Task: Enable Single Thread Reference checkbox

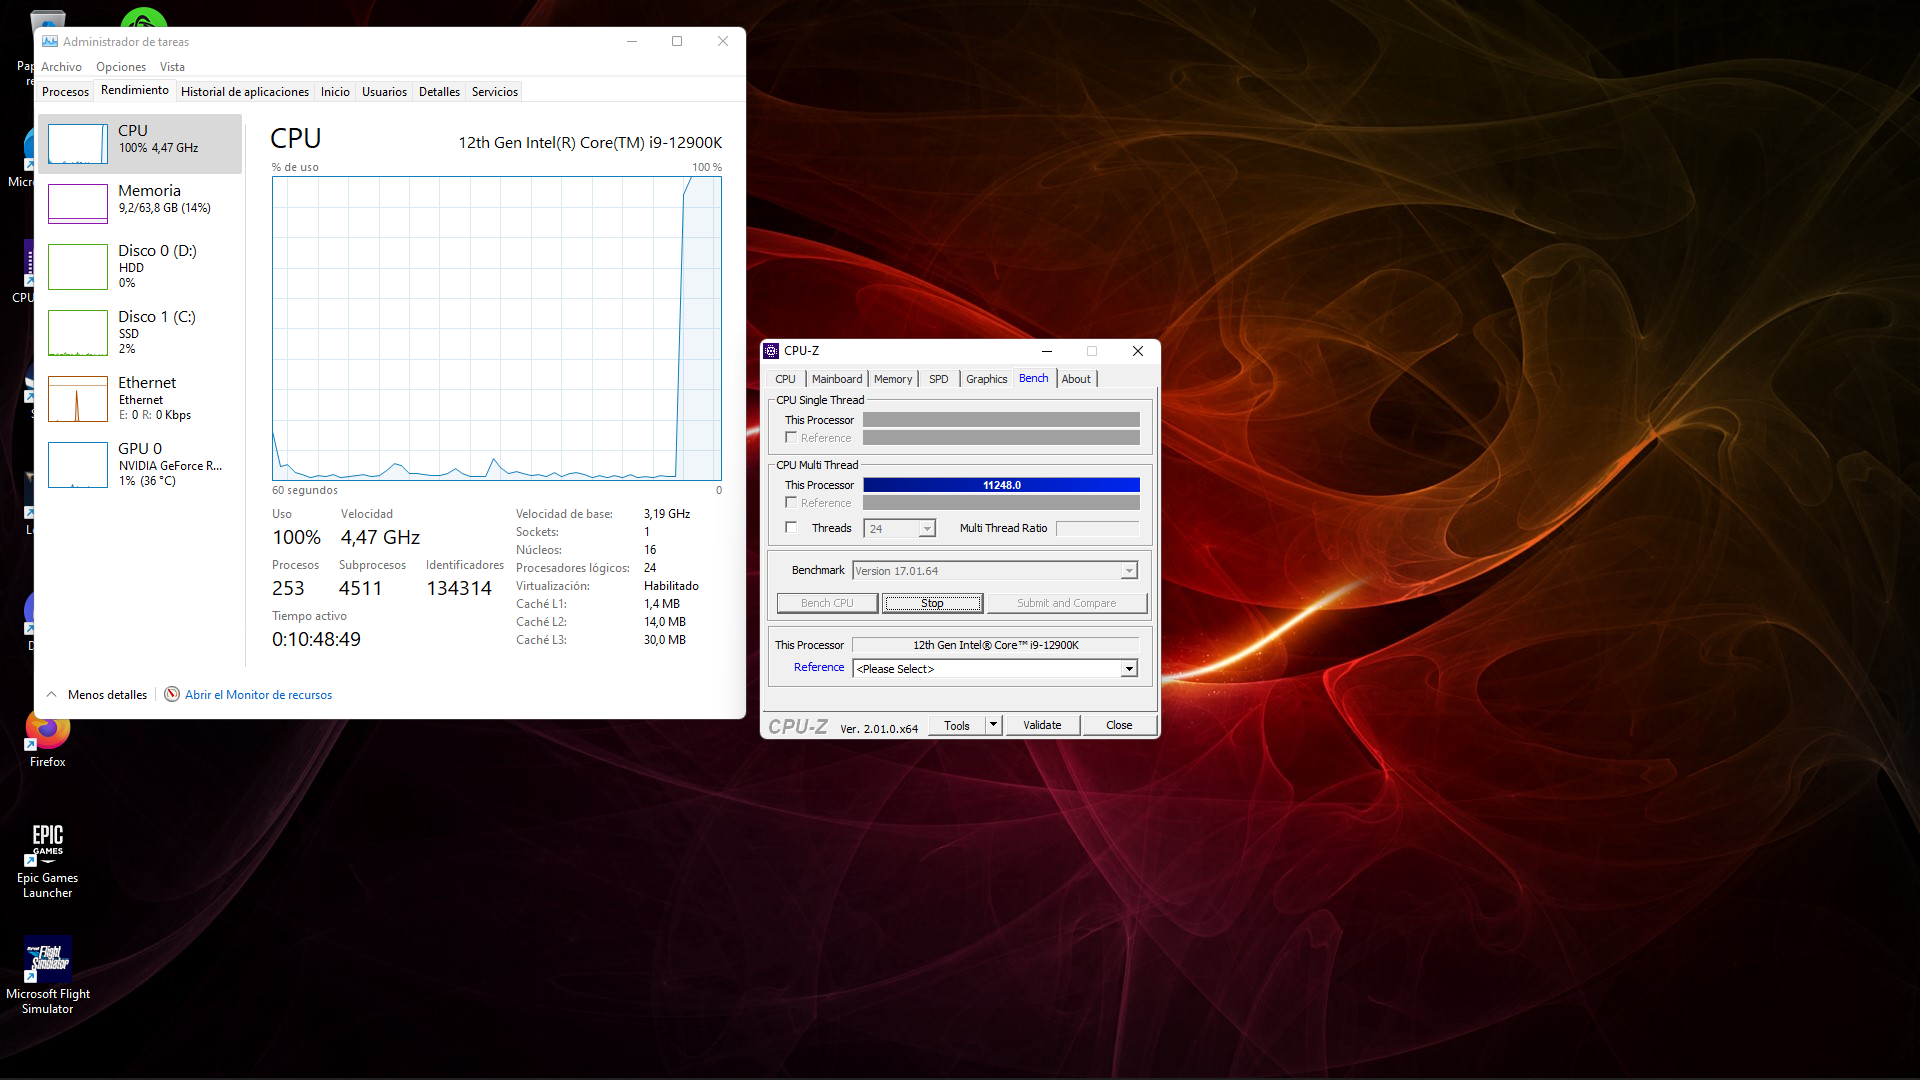Action: click(791, 438)
